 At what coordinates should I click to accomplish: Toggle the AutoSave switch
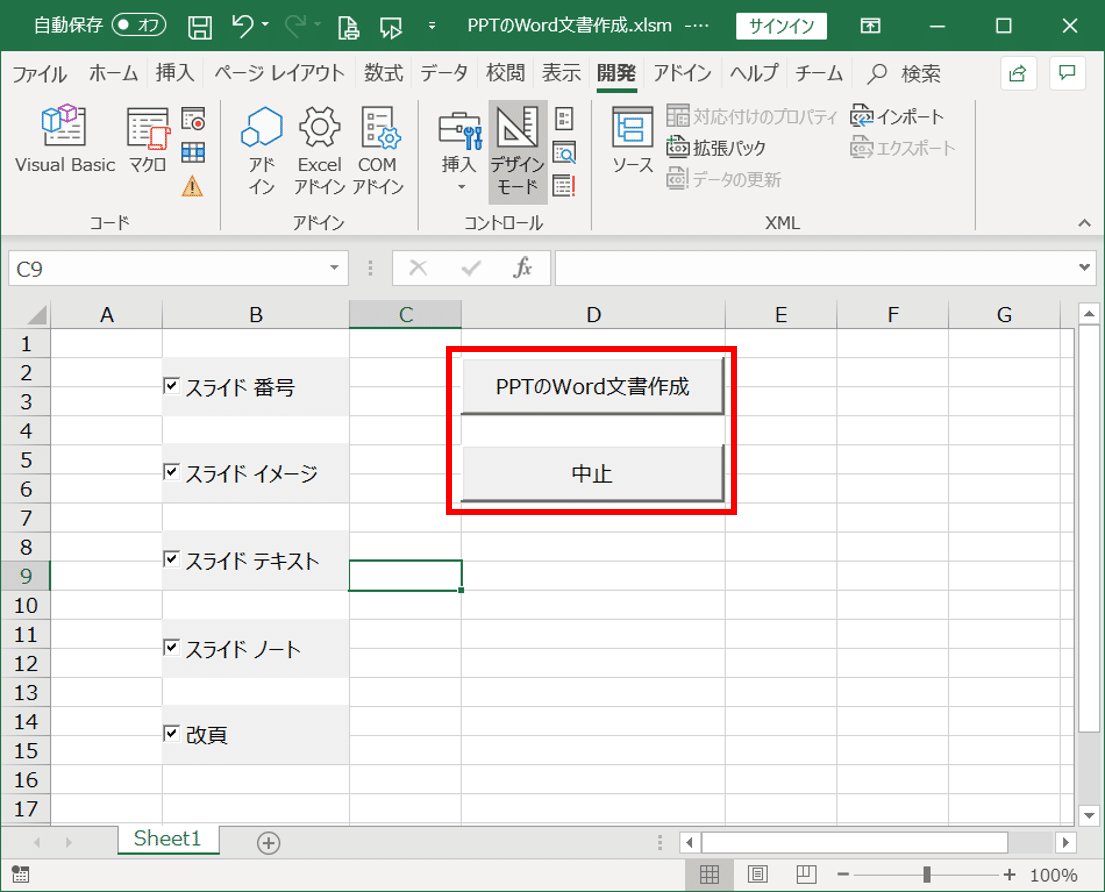point(140,25)
